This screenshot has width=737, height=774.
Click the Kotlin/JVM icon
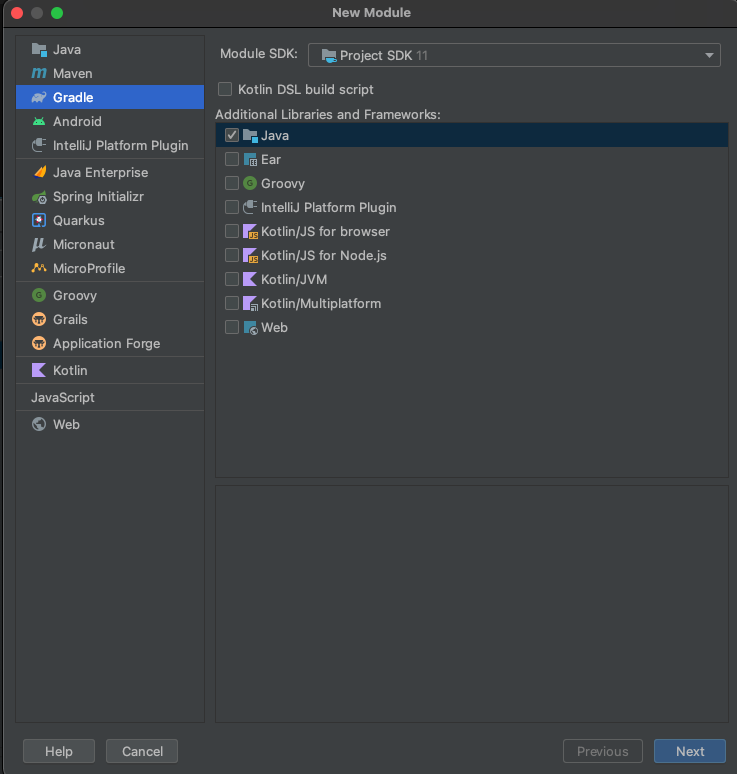coord(250,279)
